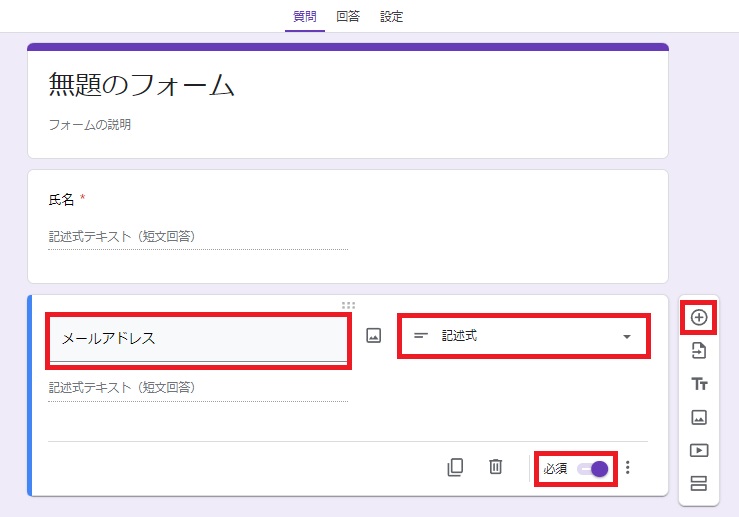This screenshot has width=739, height=517.
Task: Click the short answer placeholder under メールアドレス
Action: 198,388
